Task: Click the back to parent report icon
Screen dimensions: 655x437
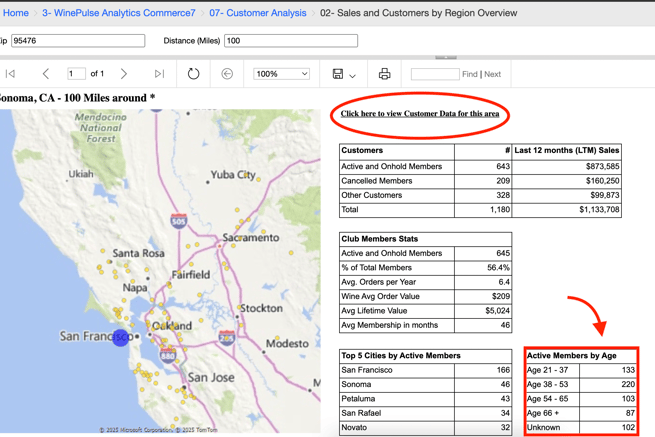Action: click(x=227, y=74)
